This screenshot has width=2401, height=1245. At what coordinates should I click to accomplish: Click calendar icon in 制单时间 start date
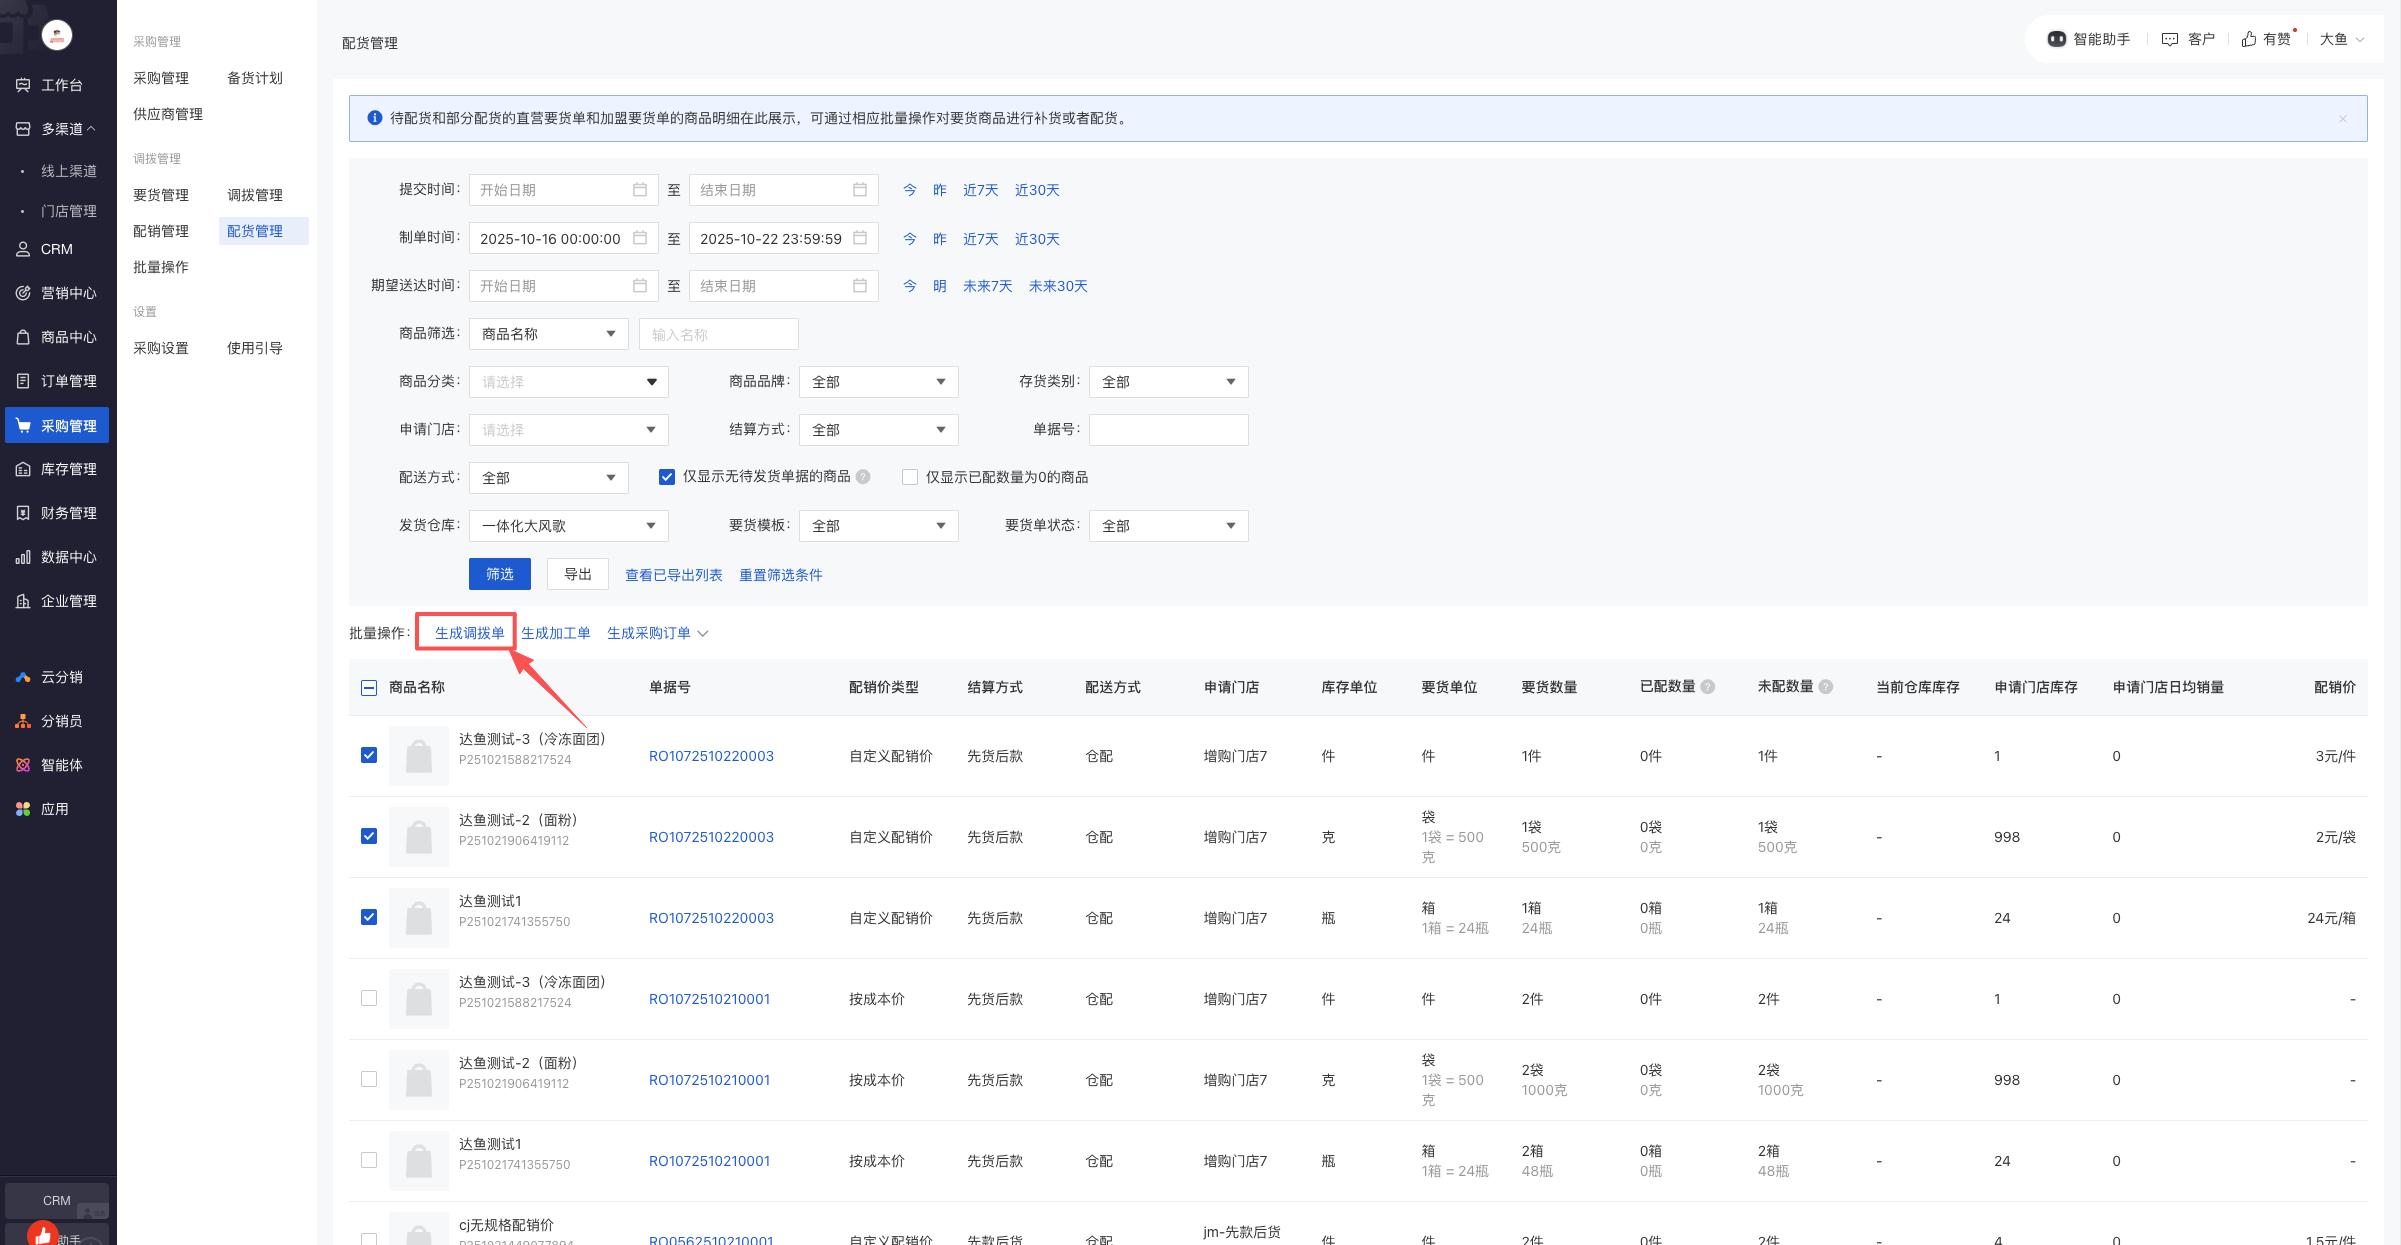pos(640,238)
